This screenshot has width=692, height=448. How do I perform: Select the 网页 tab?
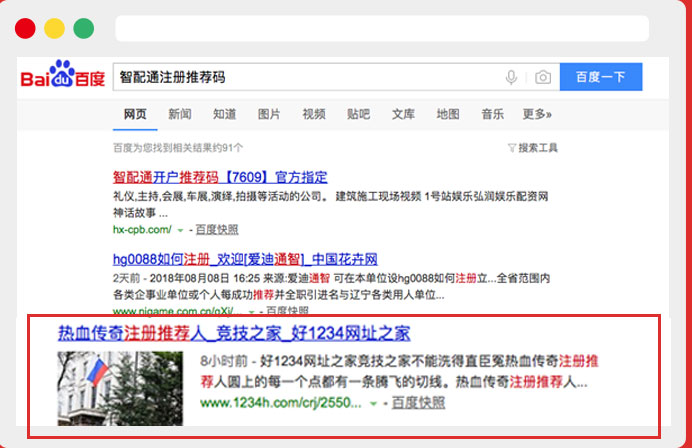[135, 114]
